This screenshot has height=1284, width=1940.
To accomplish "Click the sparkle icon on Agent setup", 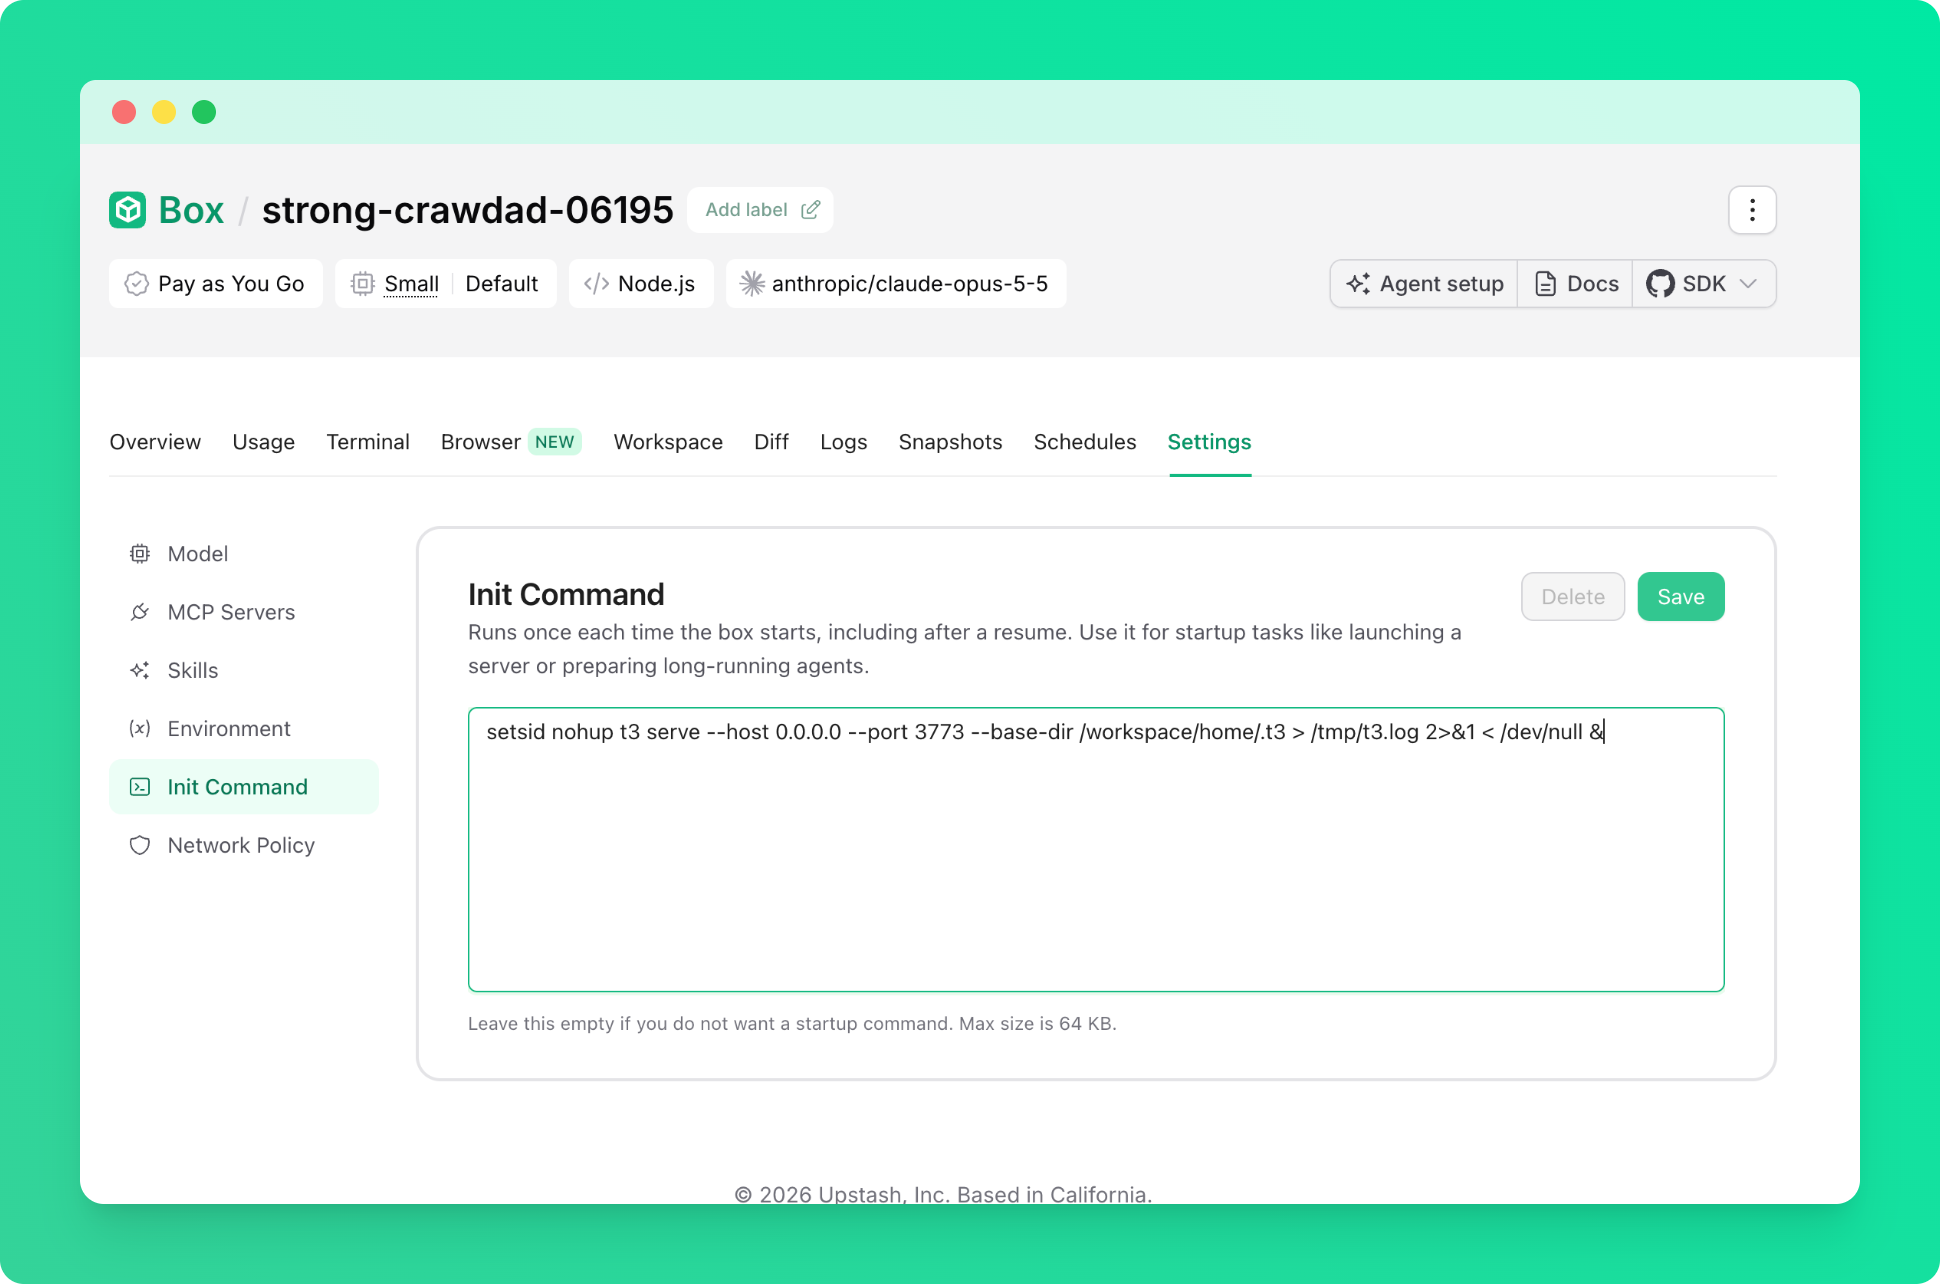I will click(x=1358, y=284).
